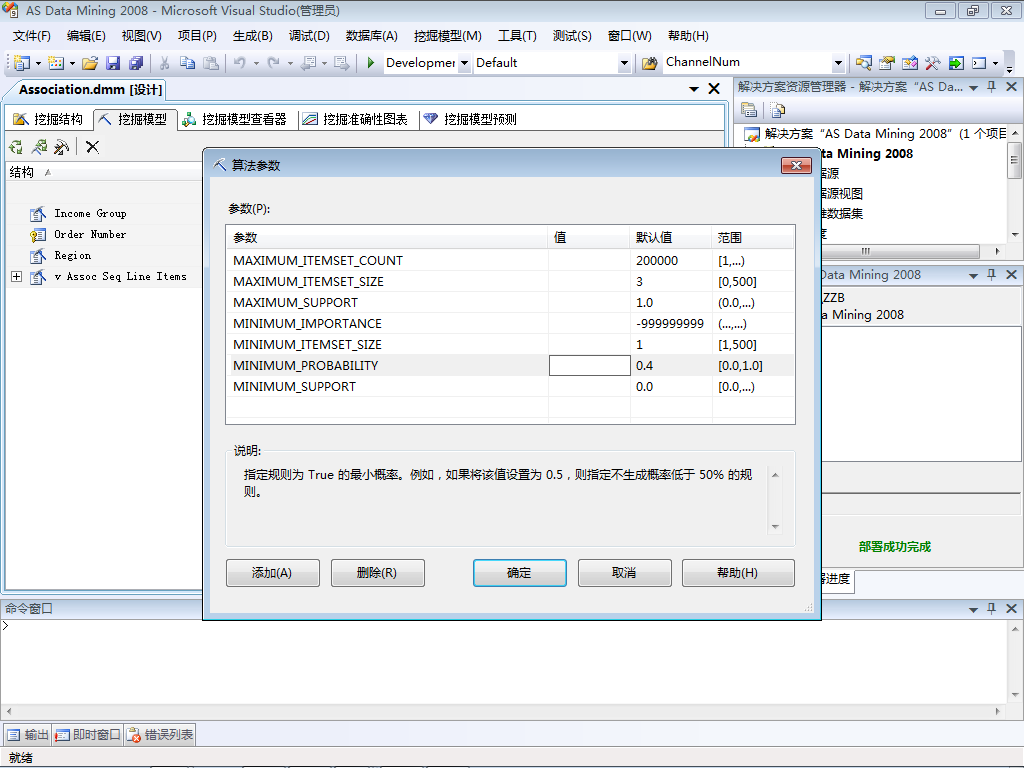Click the delete X icon in mining model toolbar

pos(93,147)
